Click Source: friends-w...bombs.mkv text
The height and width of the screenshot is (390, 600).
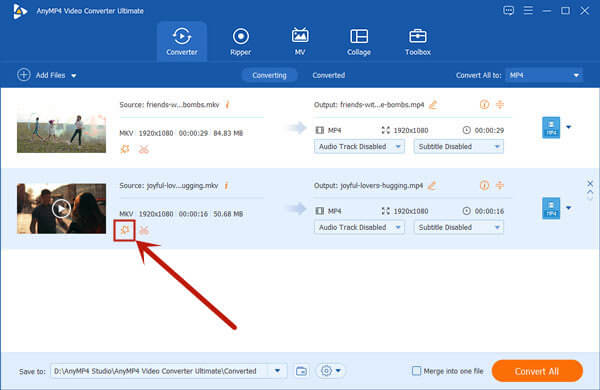pyautogui.click(x=170, y=104)
